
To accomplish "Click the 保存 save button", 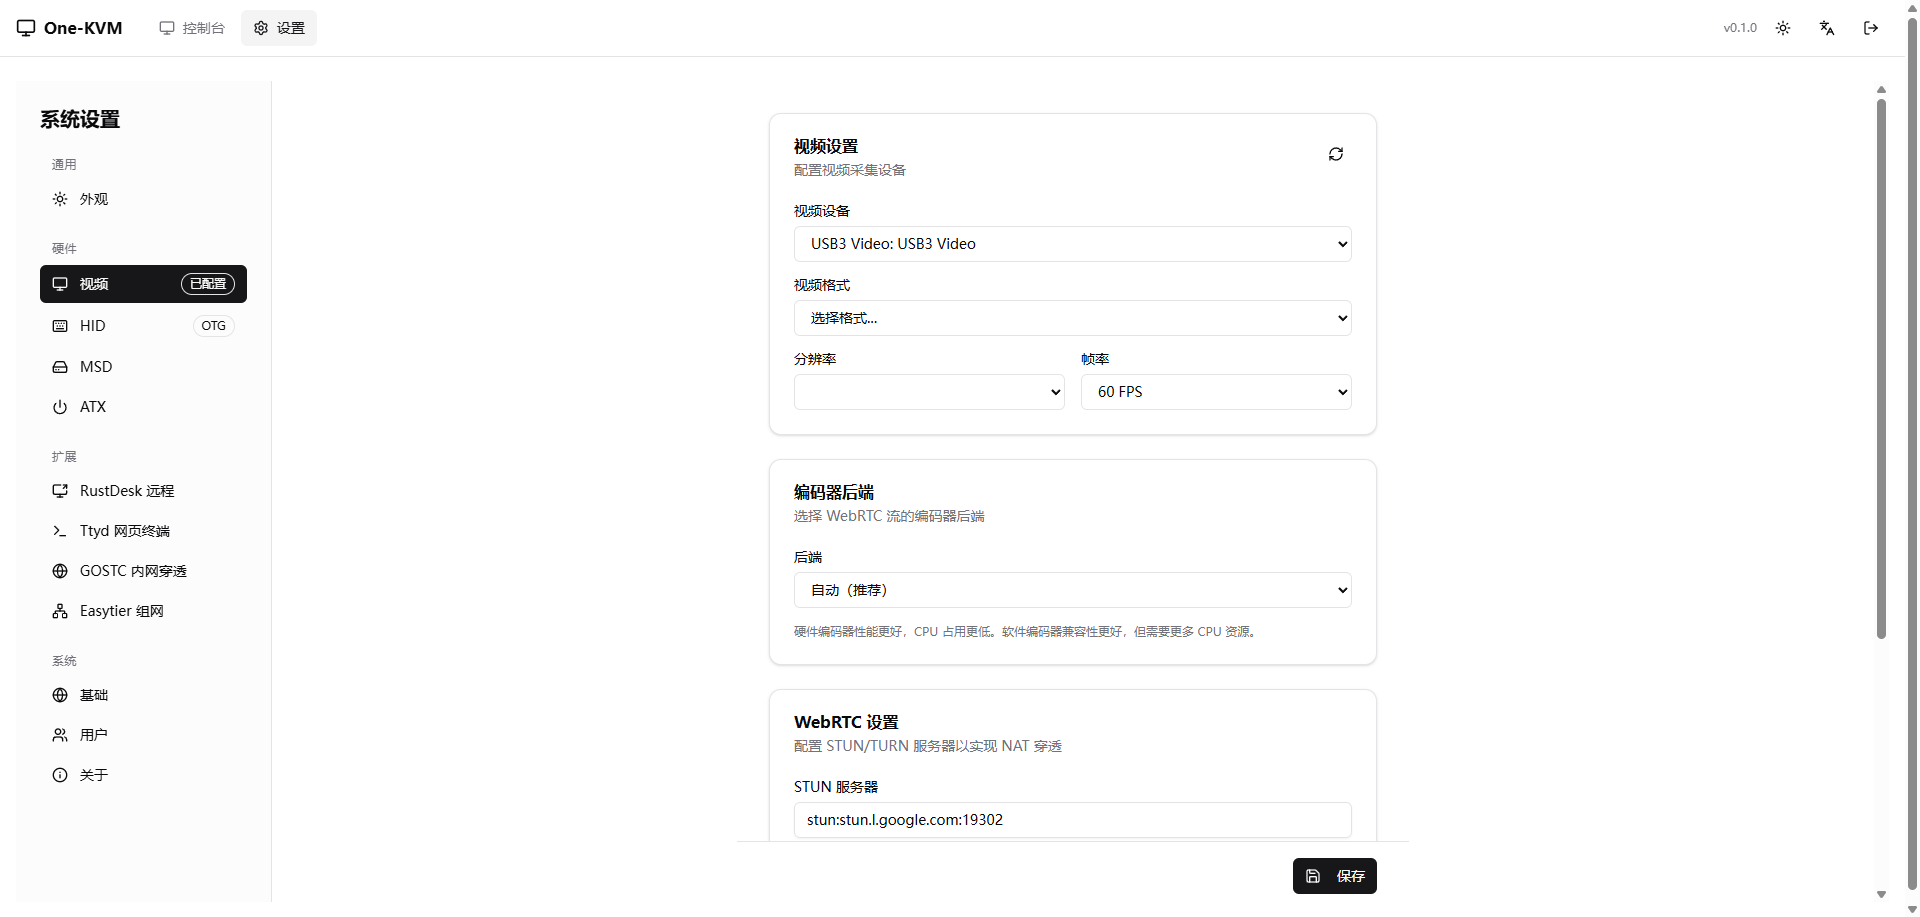I will [x=1334, y=876].
